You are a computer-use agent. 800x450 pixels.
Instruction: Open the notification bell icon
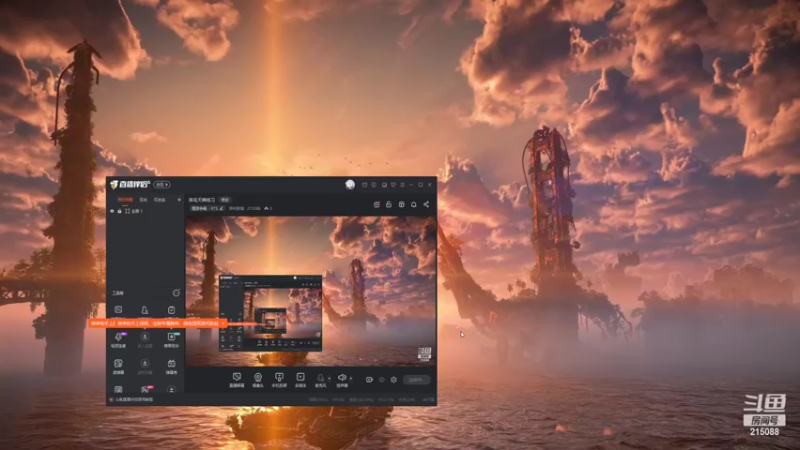coord(414,205)
